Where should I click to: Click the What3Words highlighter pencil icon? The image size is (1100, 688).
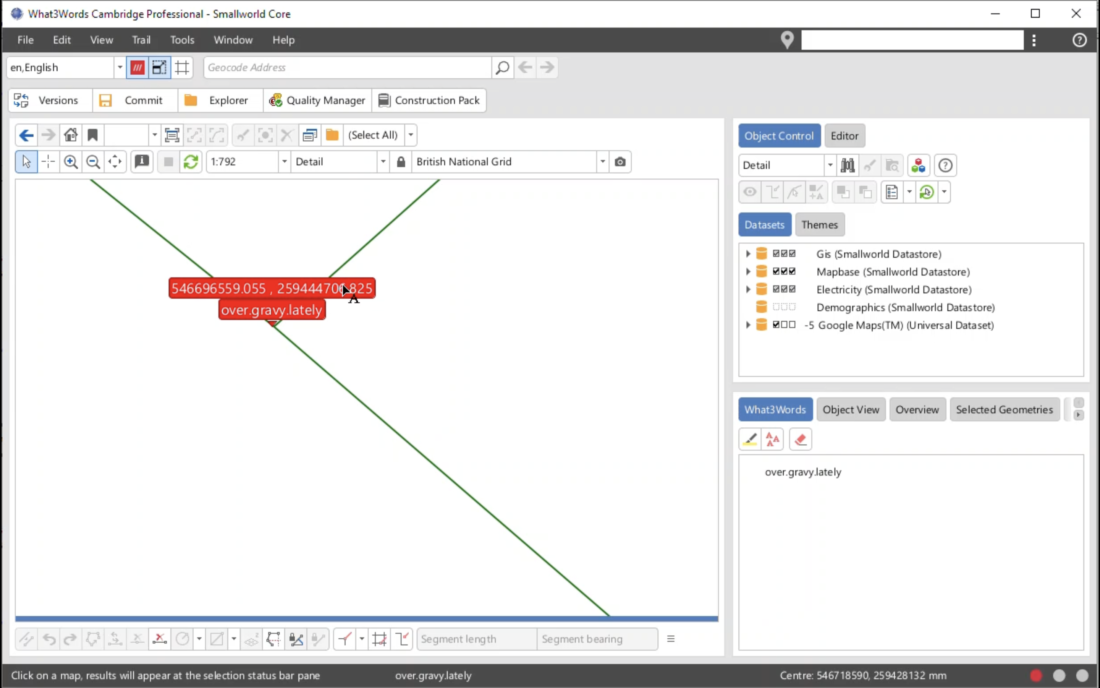(x=750, y=440)
